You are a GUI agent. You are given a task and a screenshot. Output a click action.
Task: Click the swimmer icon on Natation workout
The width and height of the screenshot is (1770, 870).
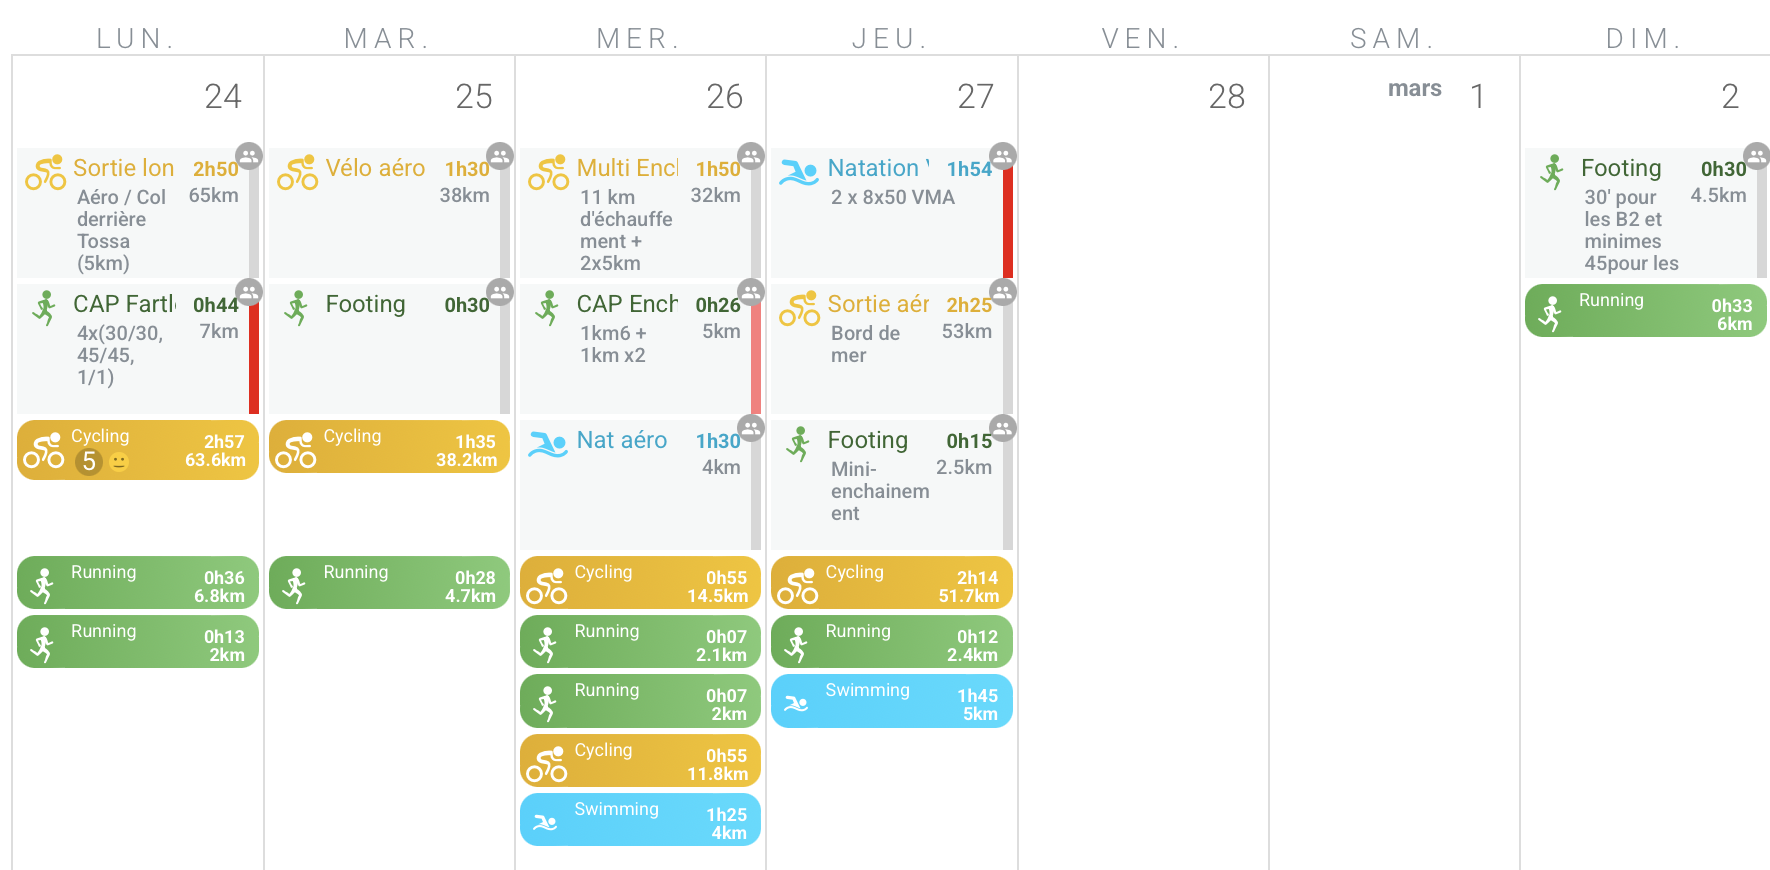point(798,173)
